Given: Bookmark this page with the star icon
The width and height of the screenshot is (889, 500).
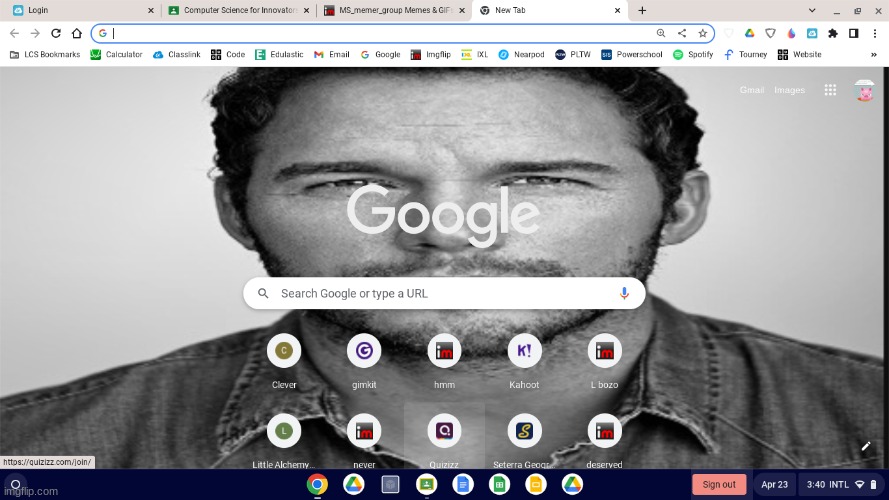Looking at the screenshot, I should tap(703, 33).
